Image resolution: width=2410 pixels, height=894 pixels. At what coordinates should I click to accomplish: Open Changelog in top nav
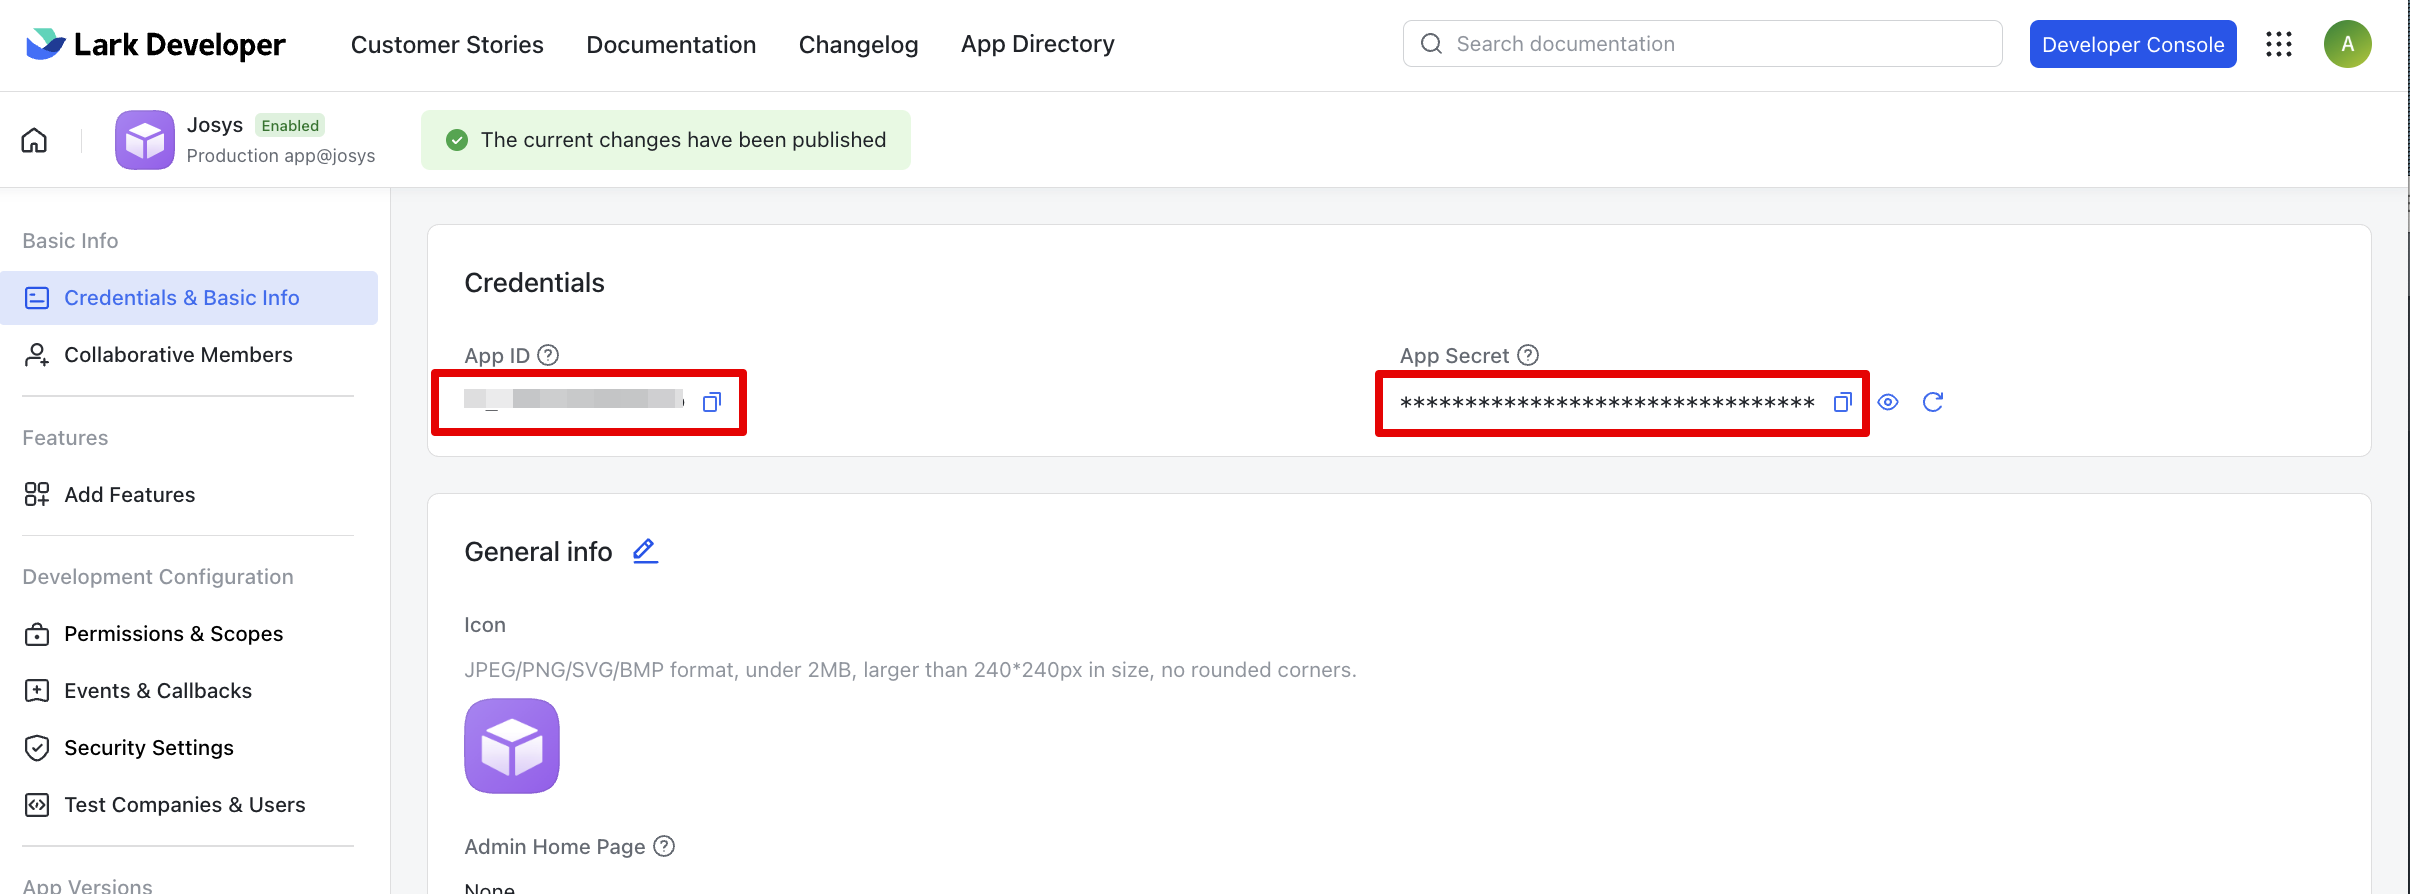click(x=858, y=44)
